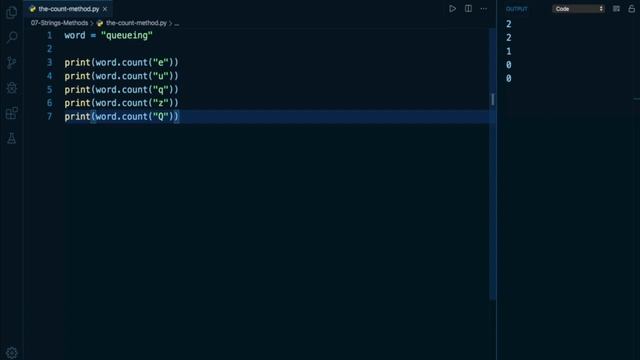640x360 pixels.
Task: Open the Manage settings gear
Action: tap(11, 353)
